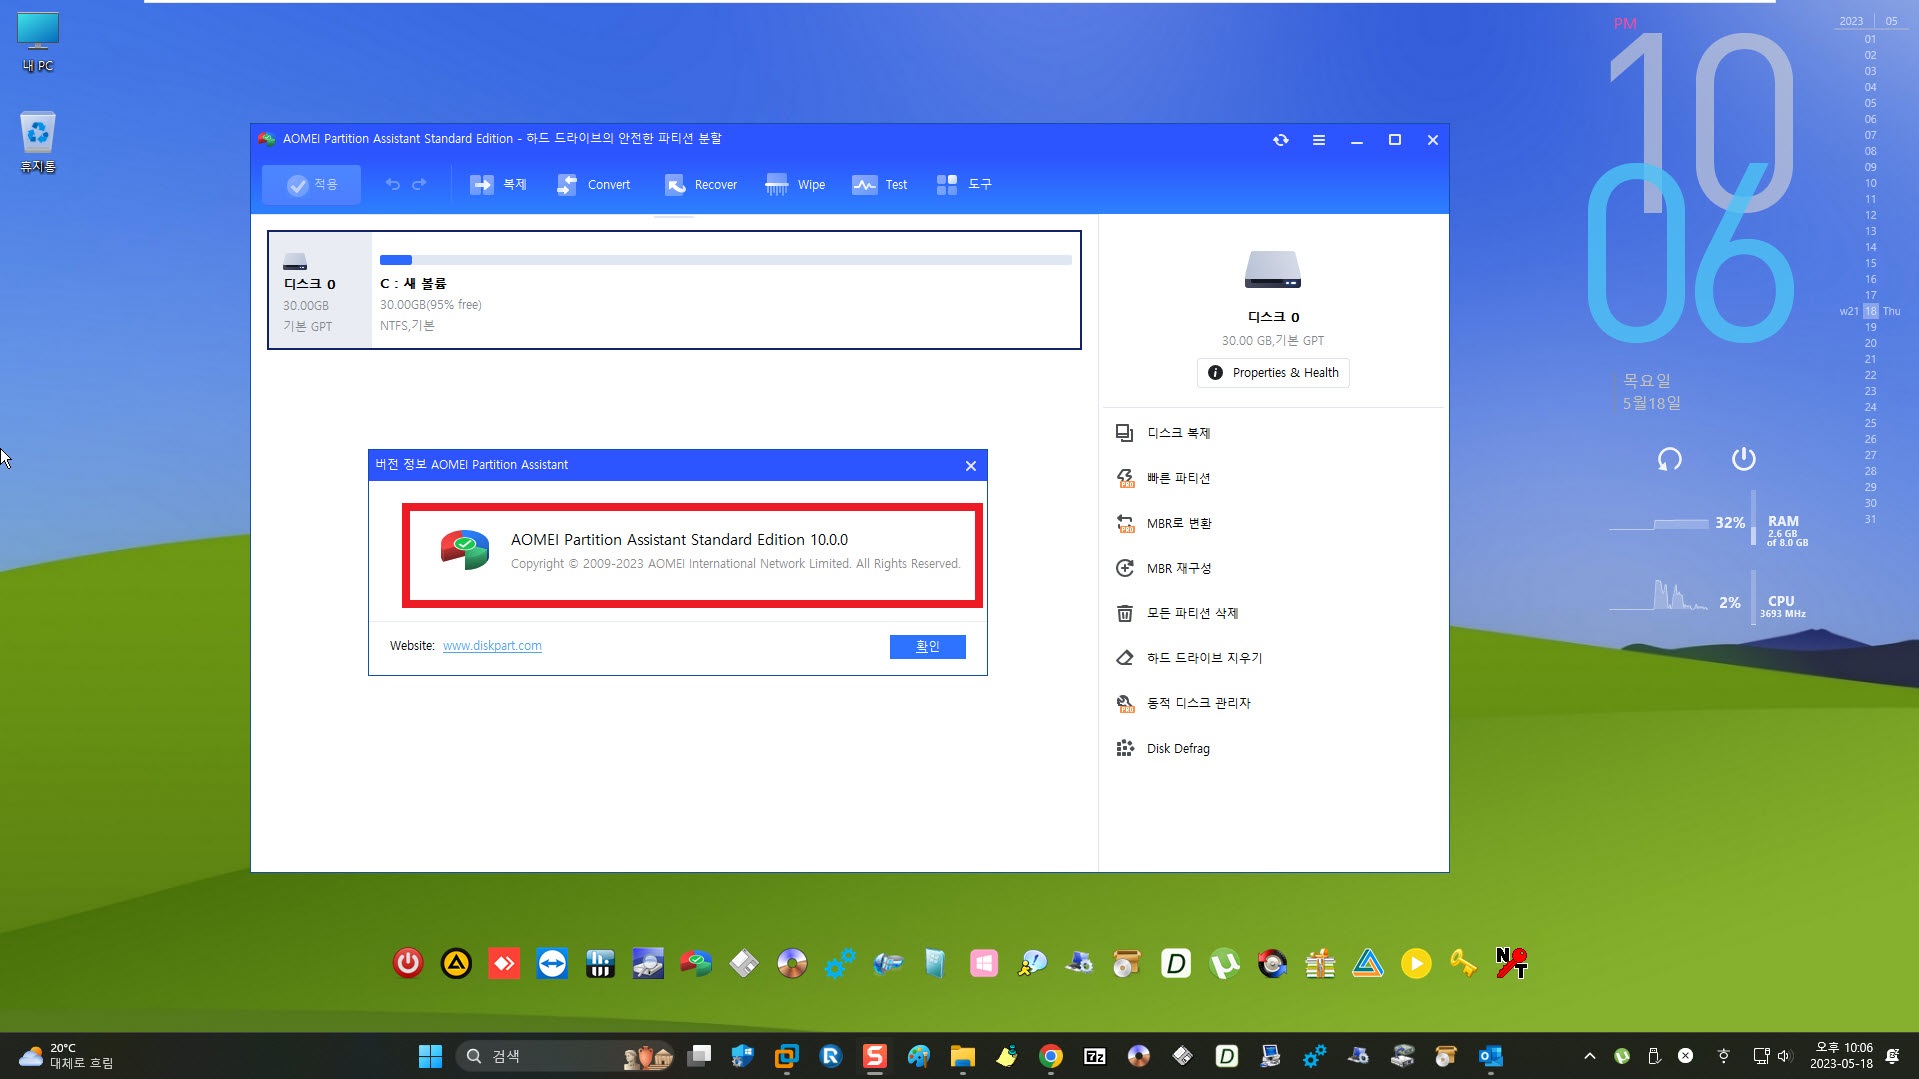Open the 휴지통 recycle bin desktop icon
This screenshot has width=1919, height=1079.
tap(38, 142)
